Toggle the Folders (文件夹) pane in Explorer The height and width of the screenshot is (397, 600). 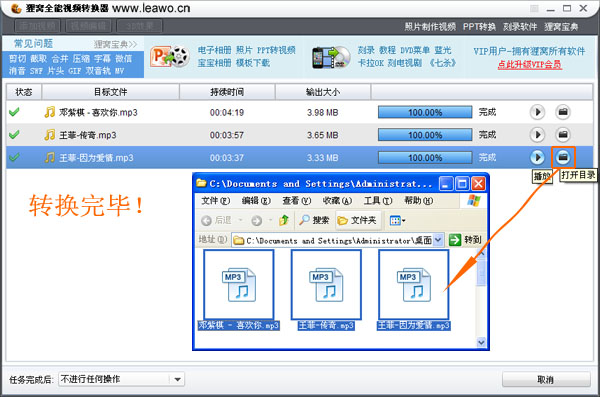[x=357, y=220]
